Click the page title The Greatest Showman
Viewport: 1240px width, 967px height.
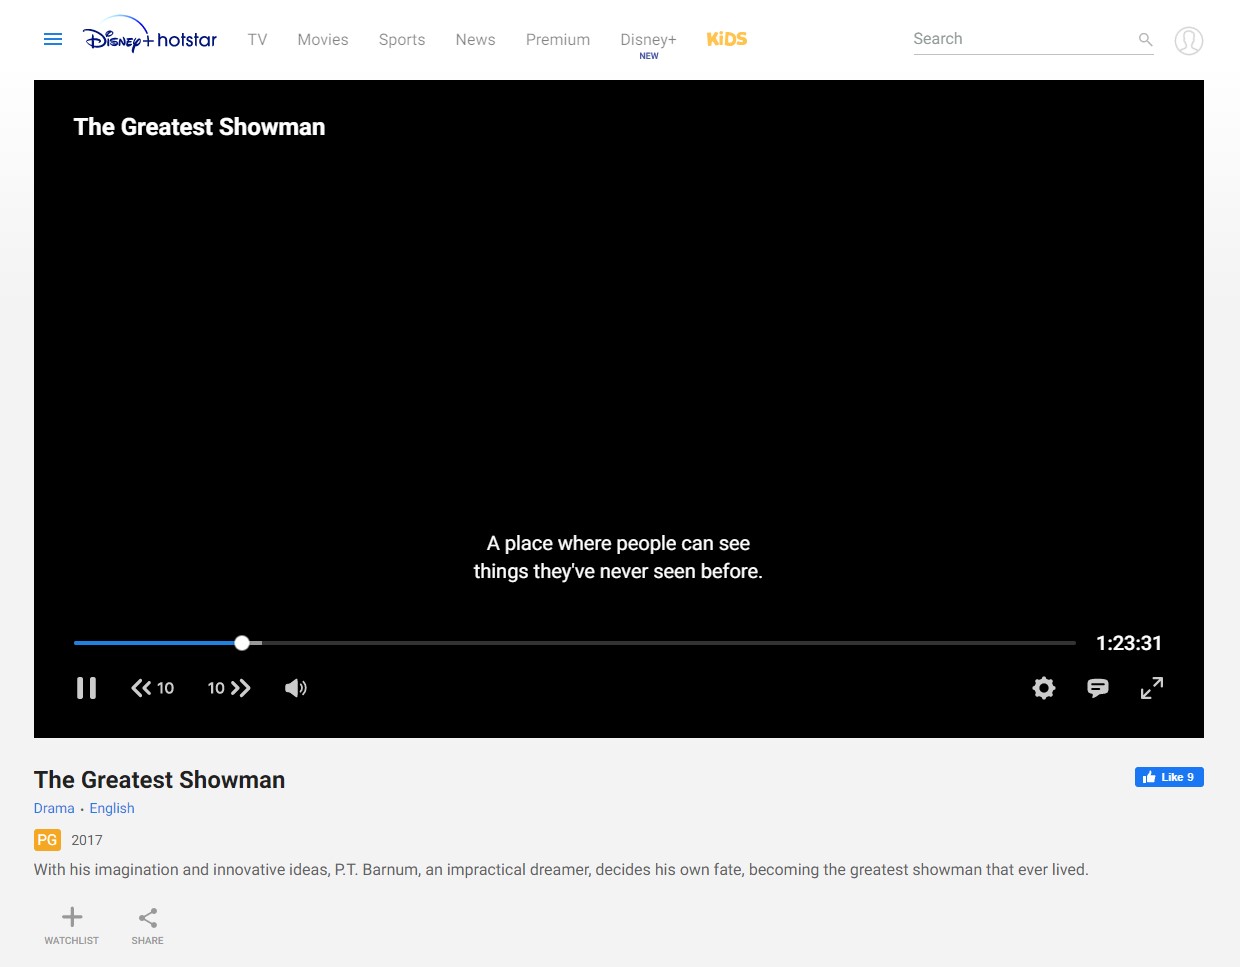159,780
